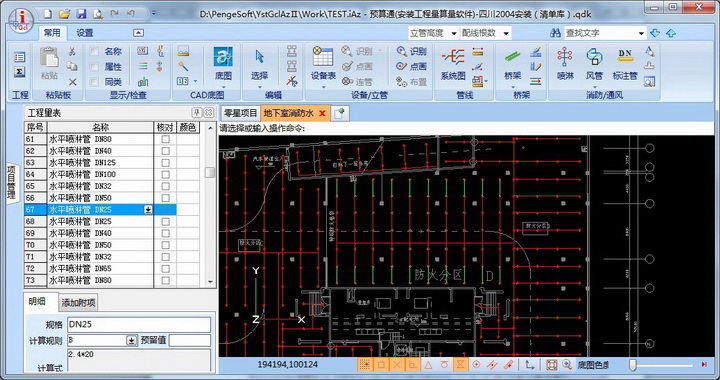The width and height of the screenshot is (720, 380).
Task: Open the 配线根数 dropdown
Action: pyautogui.click(x=506, y=33)
